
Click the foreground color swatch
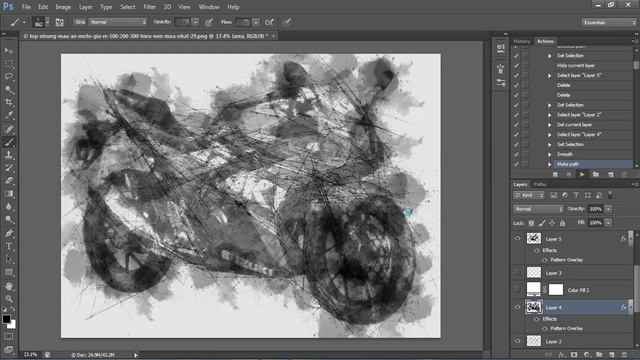(6, 319)
